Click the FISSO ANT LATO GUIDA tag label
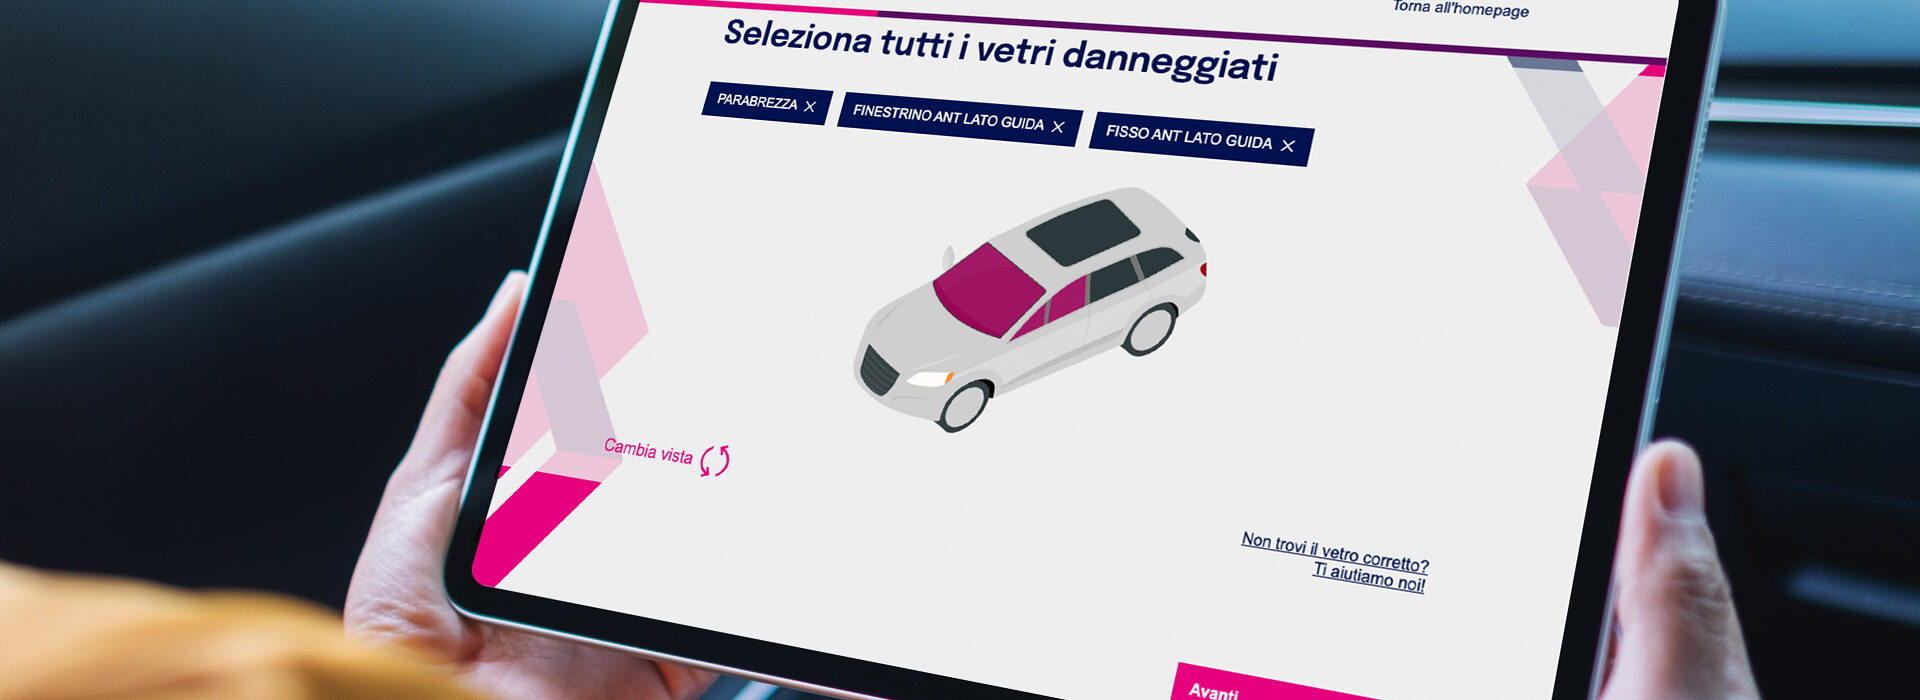 point(1189,137)
